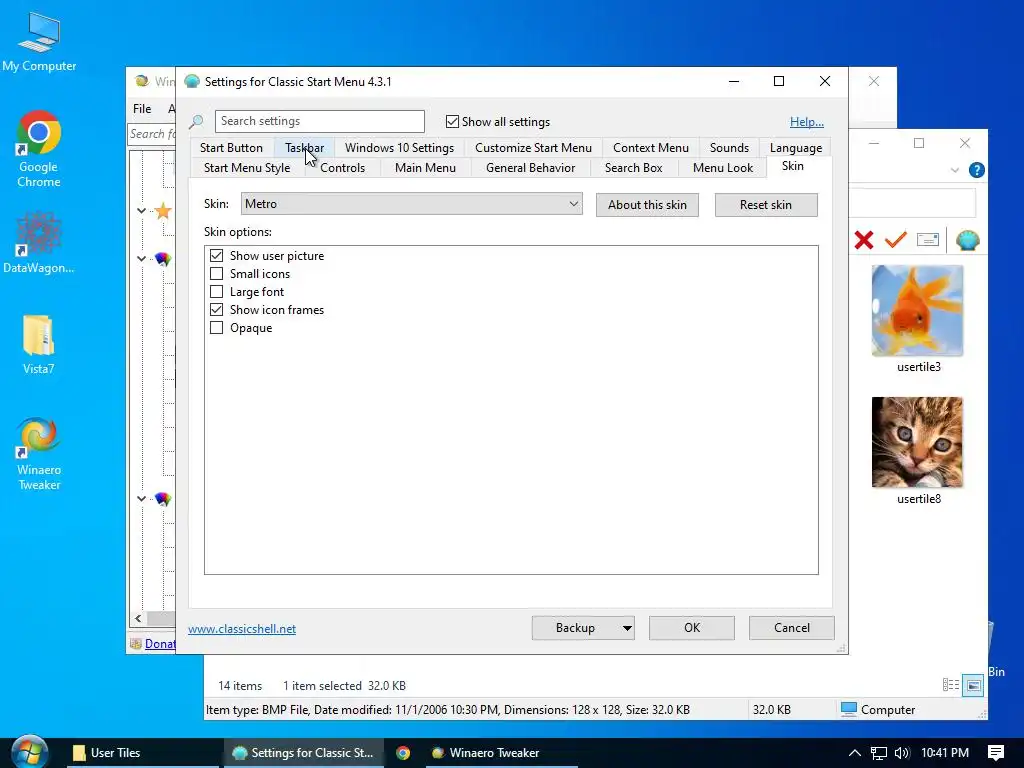
Task: Show hidden tray icons chevron
Action: [854, 753]
